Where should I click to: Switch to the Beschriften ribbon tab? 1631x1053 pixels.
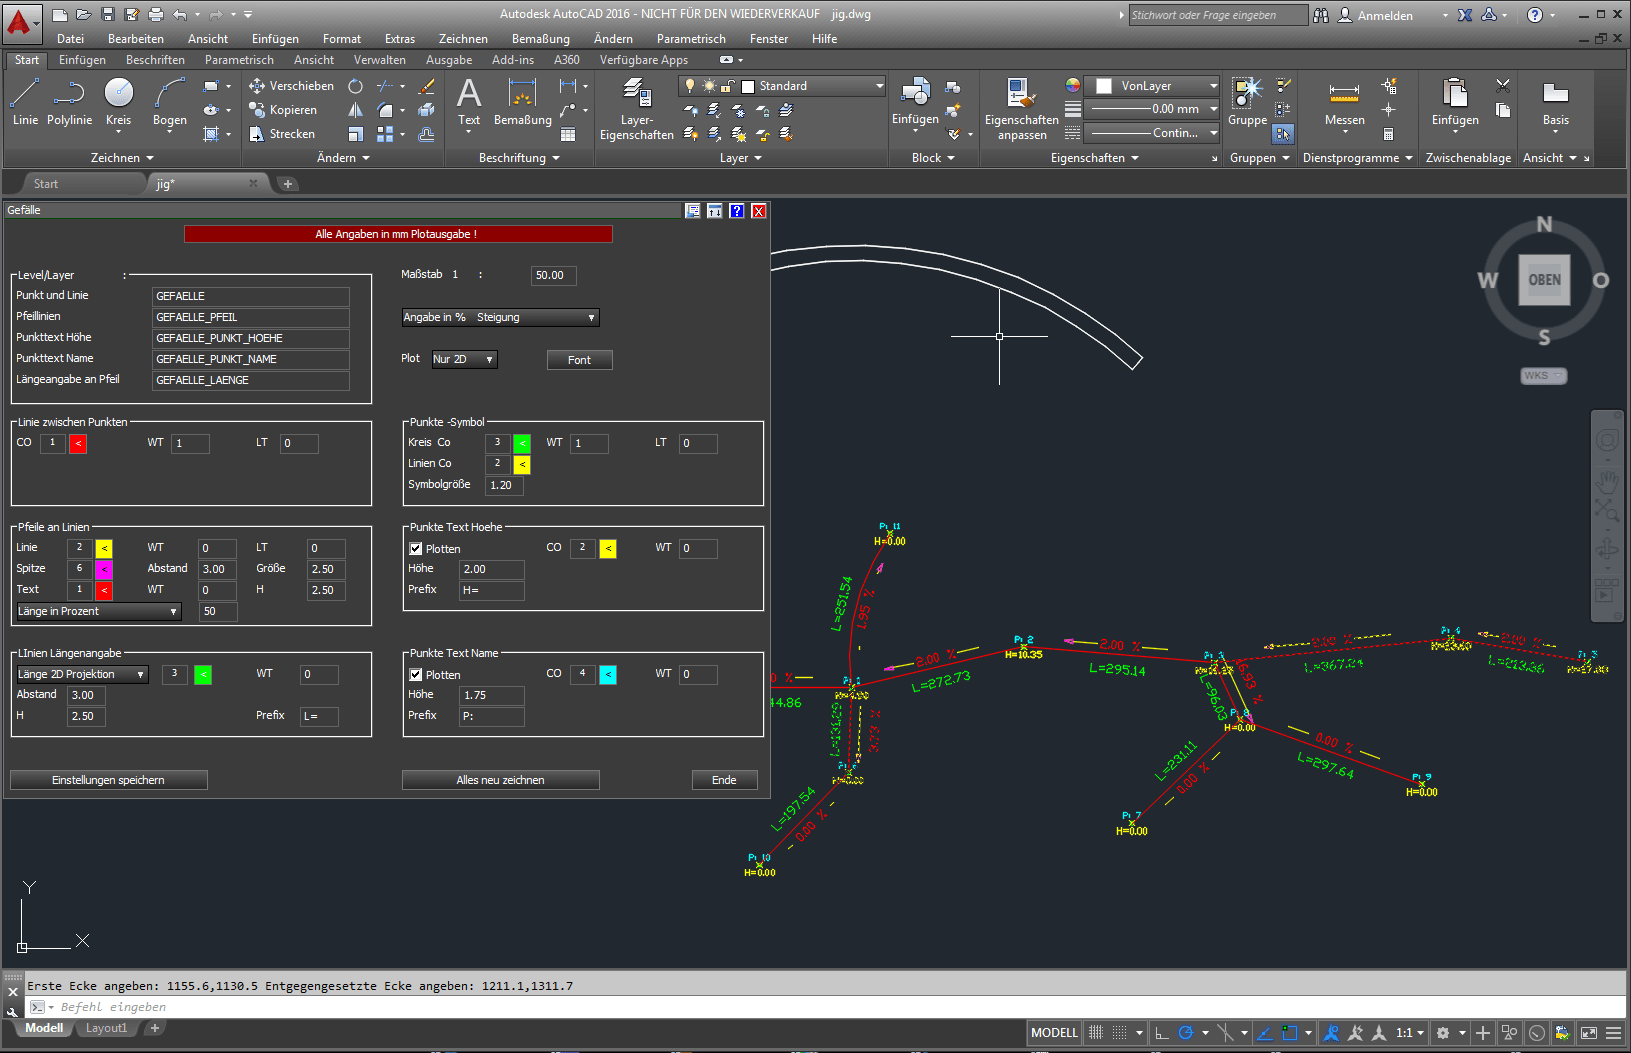[x=155, y=60]
